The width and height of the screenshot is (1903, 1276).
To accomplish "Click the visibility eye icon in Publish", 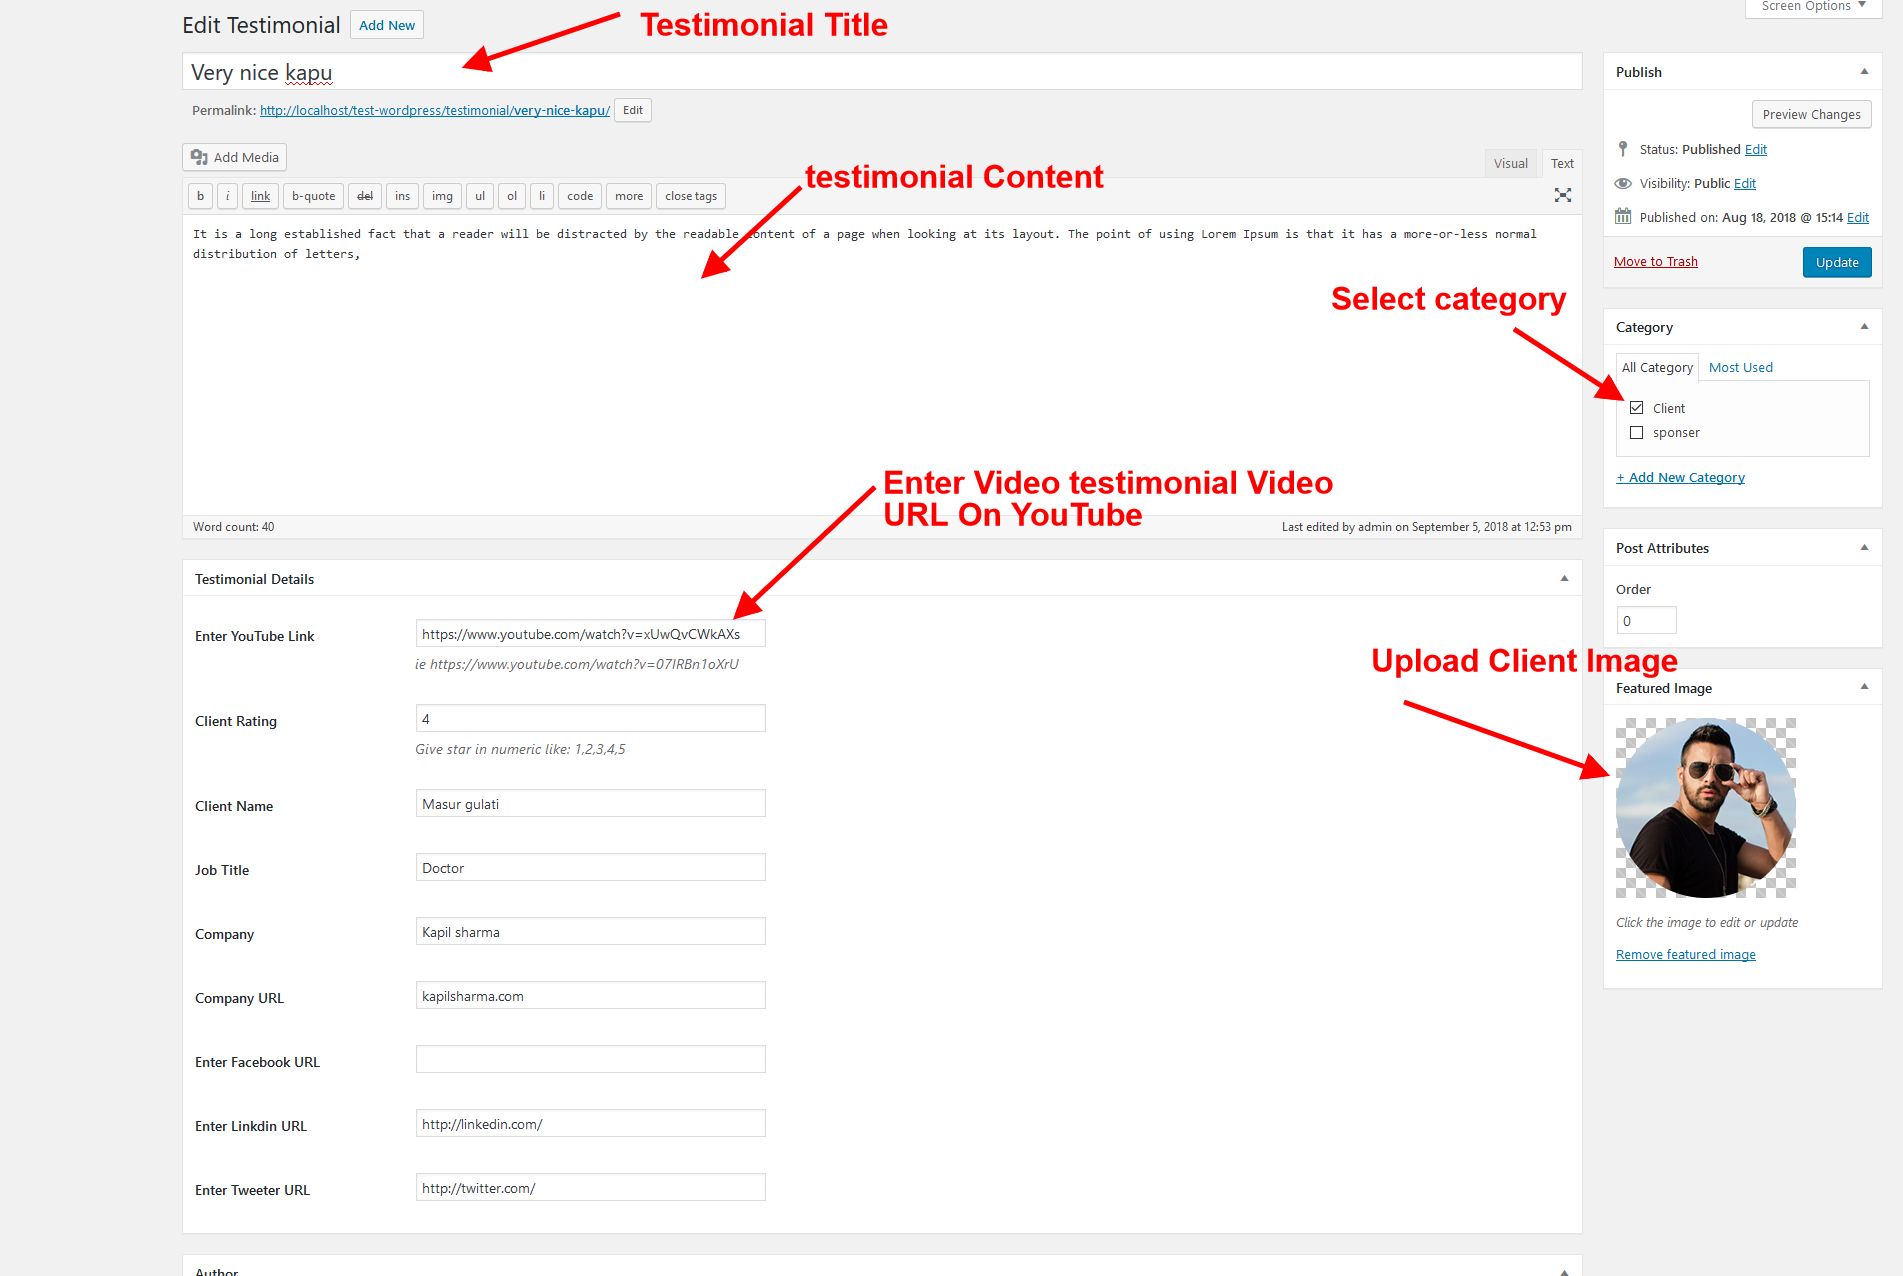I will 1623,183.
